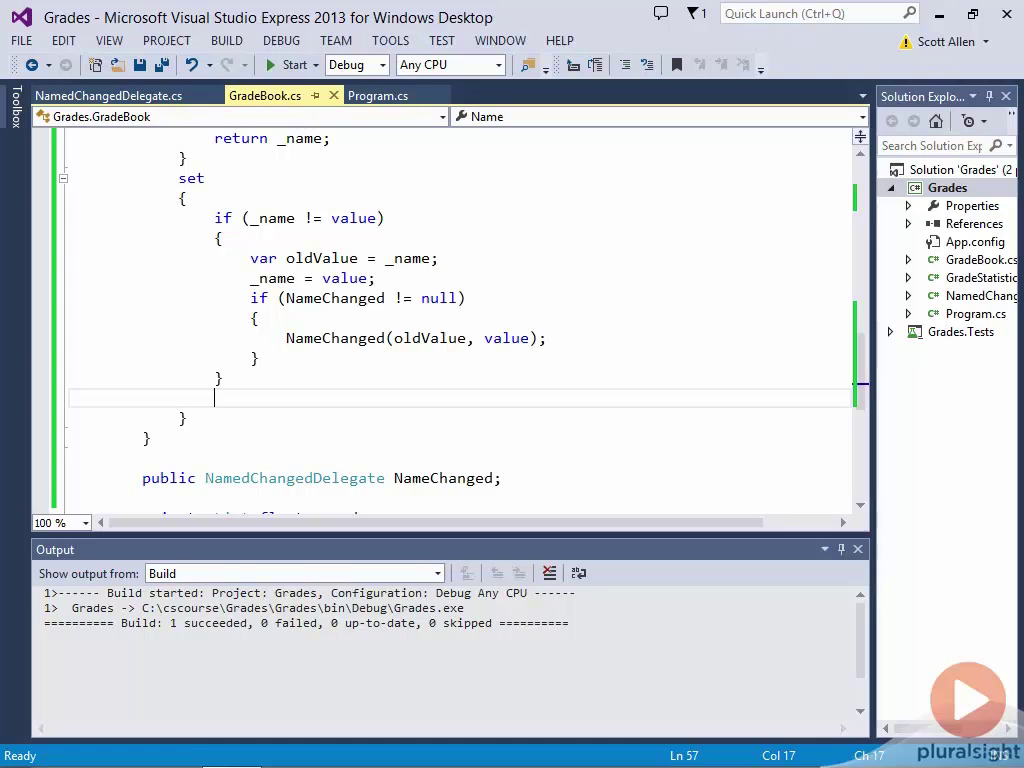This screenshot has height=768, width=1024.
Task: Toggle auto hide pin on Output pane
Action: (x=841, y=549)
